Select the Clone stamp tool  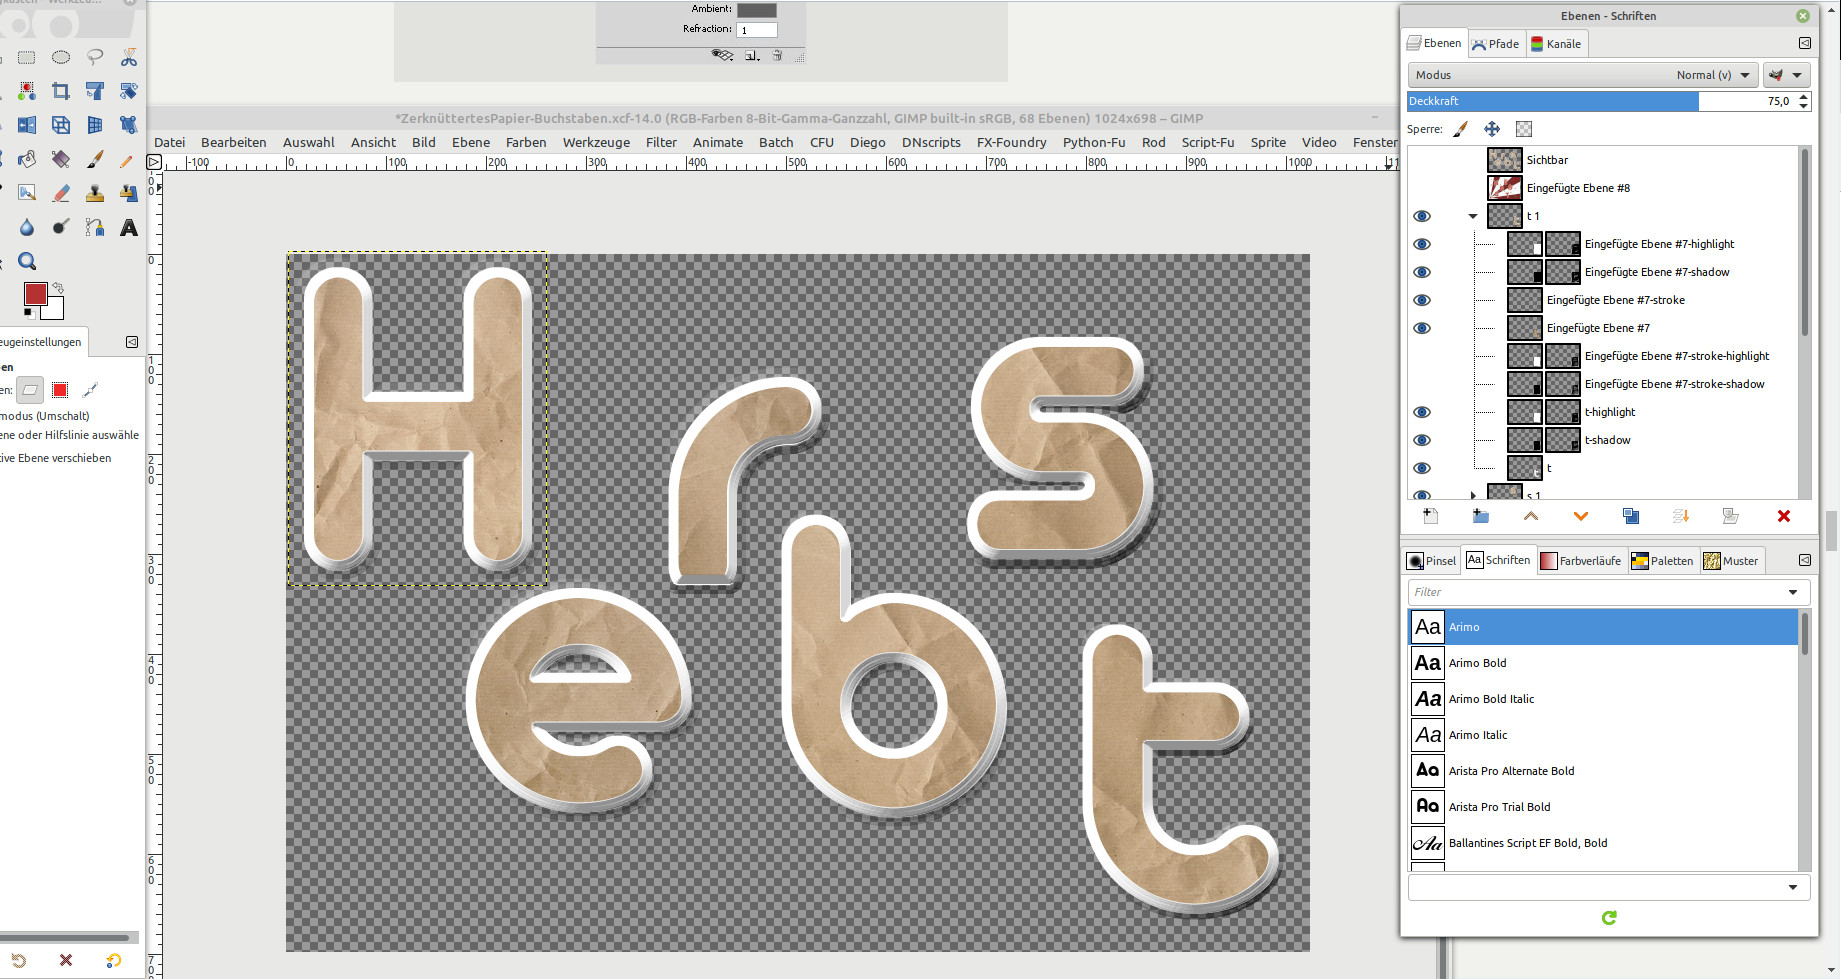95,194
